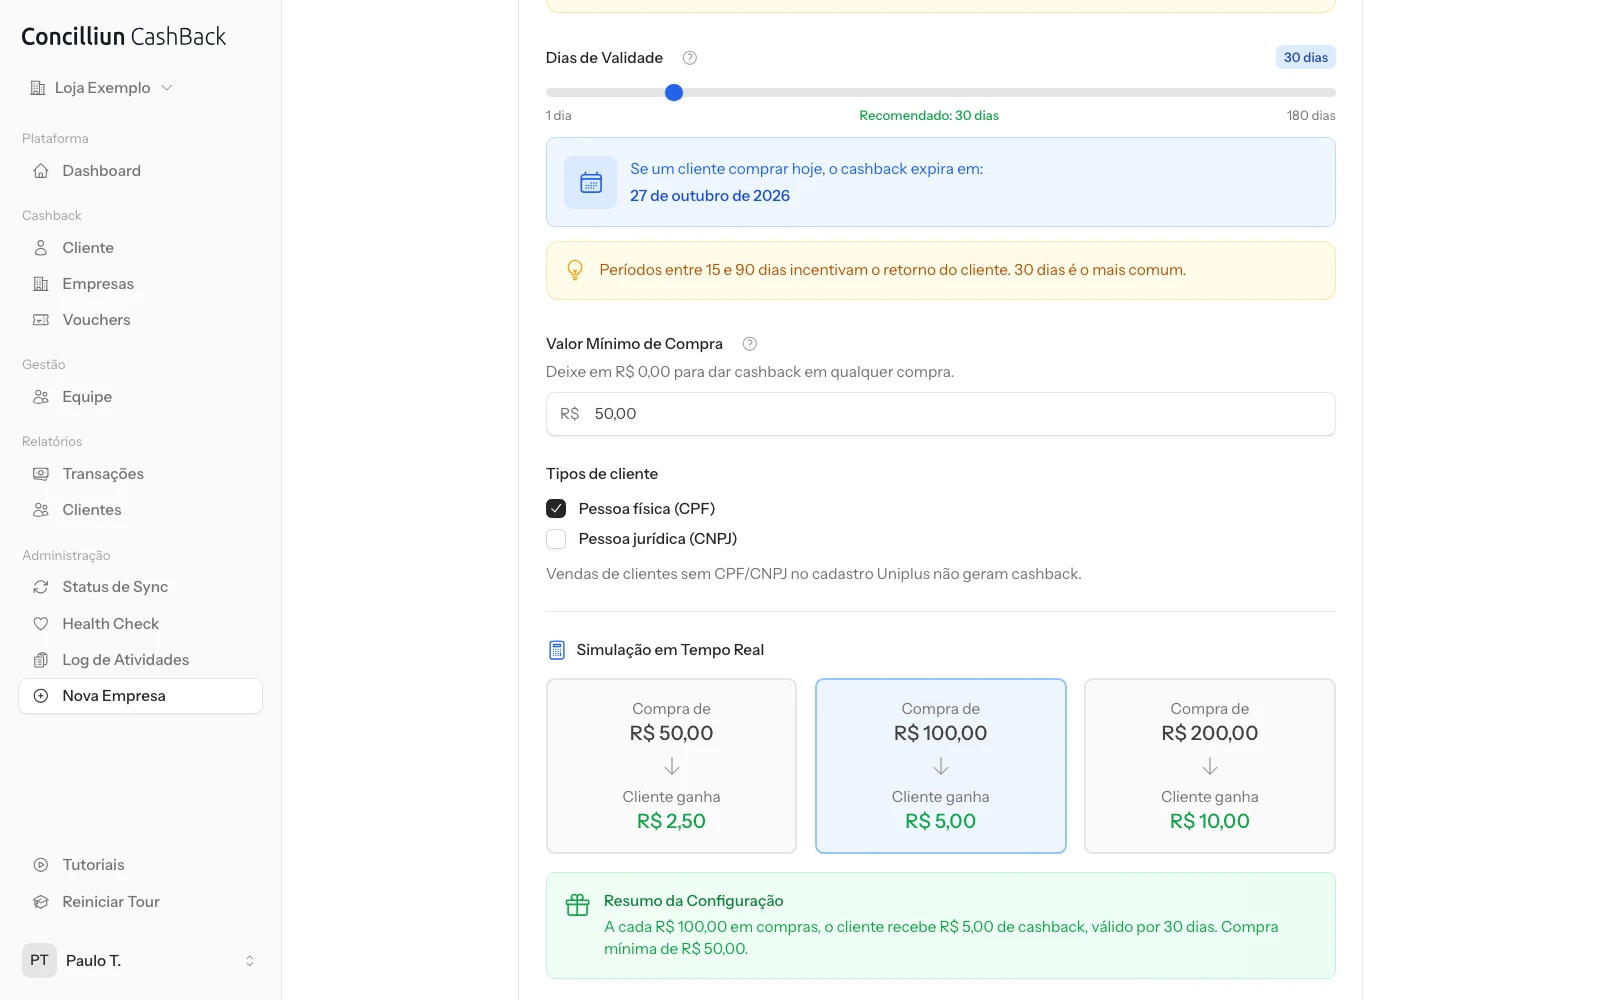Click the calendar icon in expiry box

[591, 183]
